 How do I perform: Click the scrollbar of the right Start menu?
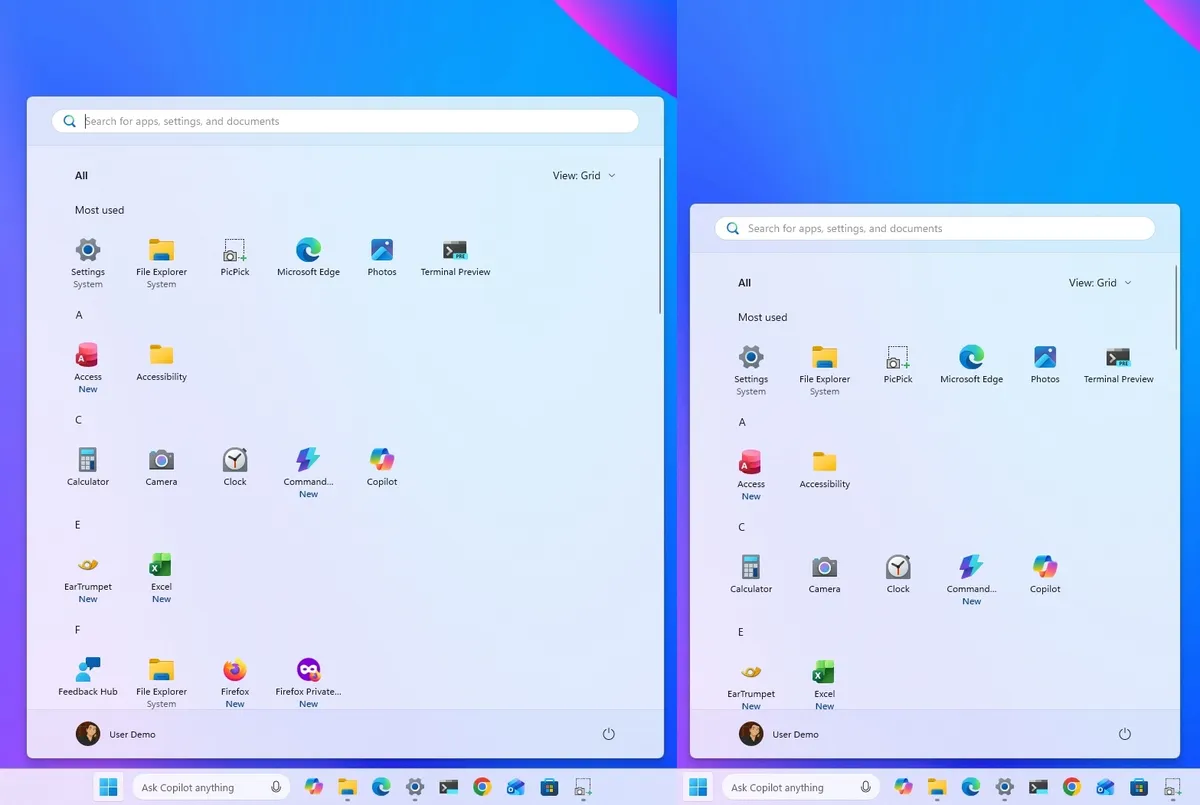[1176, 309]
